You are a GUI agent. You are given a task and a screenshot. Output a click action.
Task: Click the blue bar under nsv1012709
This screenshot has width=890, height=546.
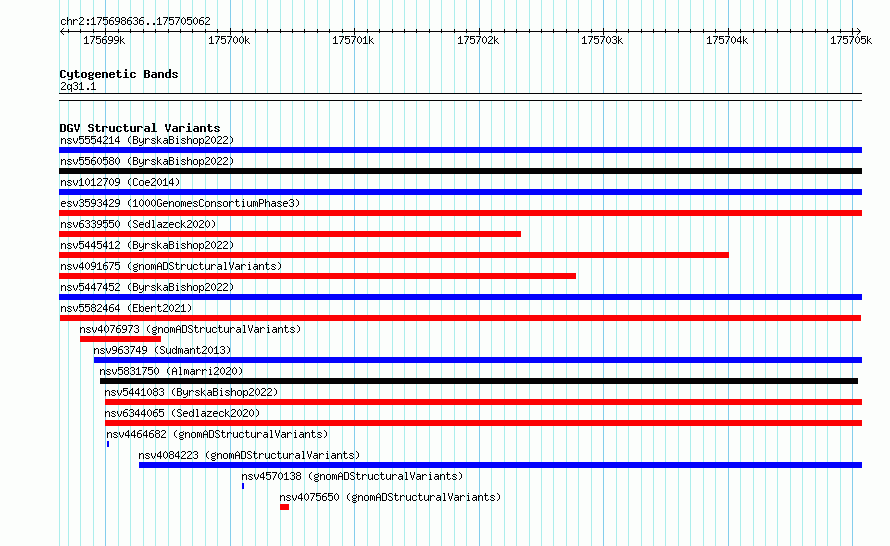[460, 192]
